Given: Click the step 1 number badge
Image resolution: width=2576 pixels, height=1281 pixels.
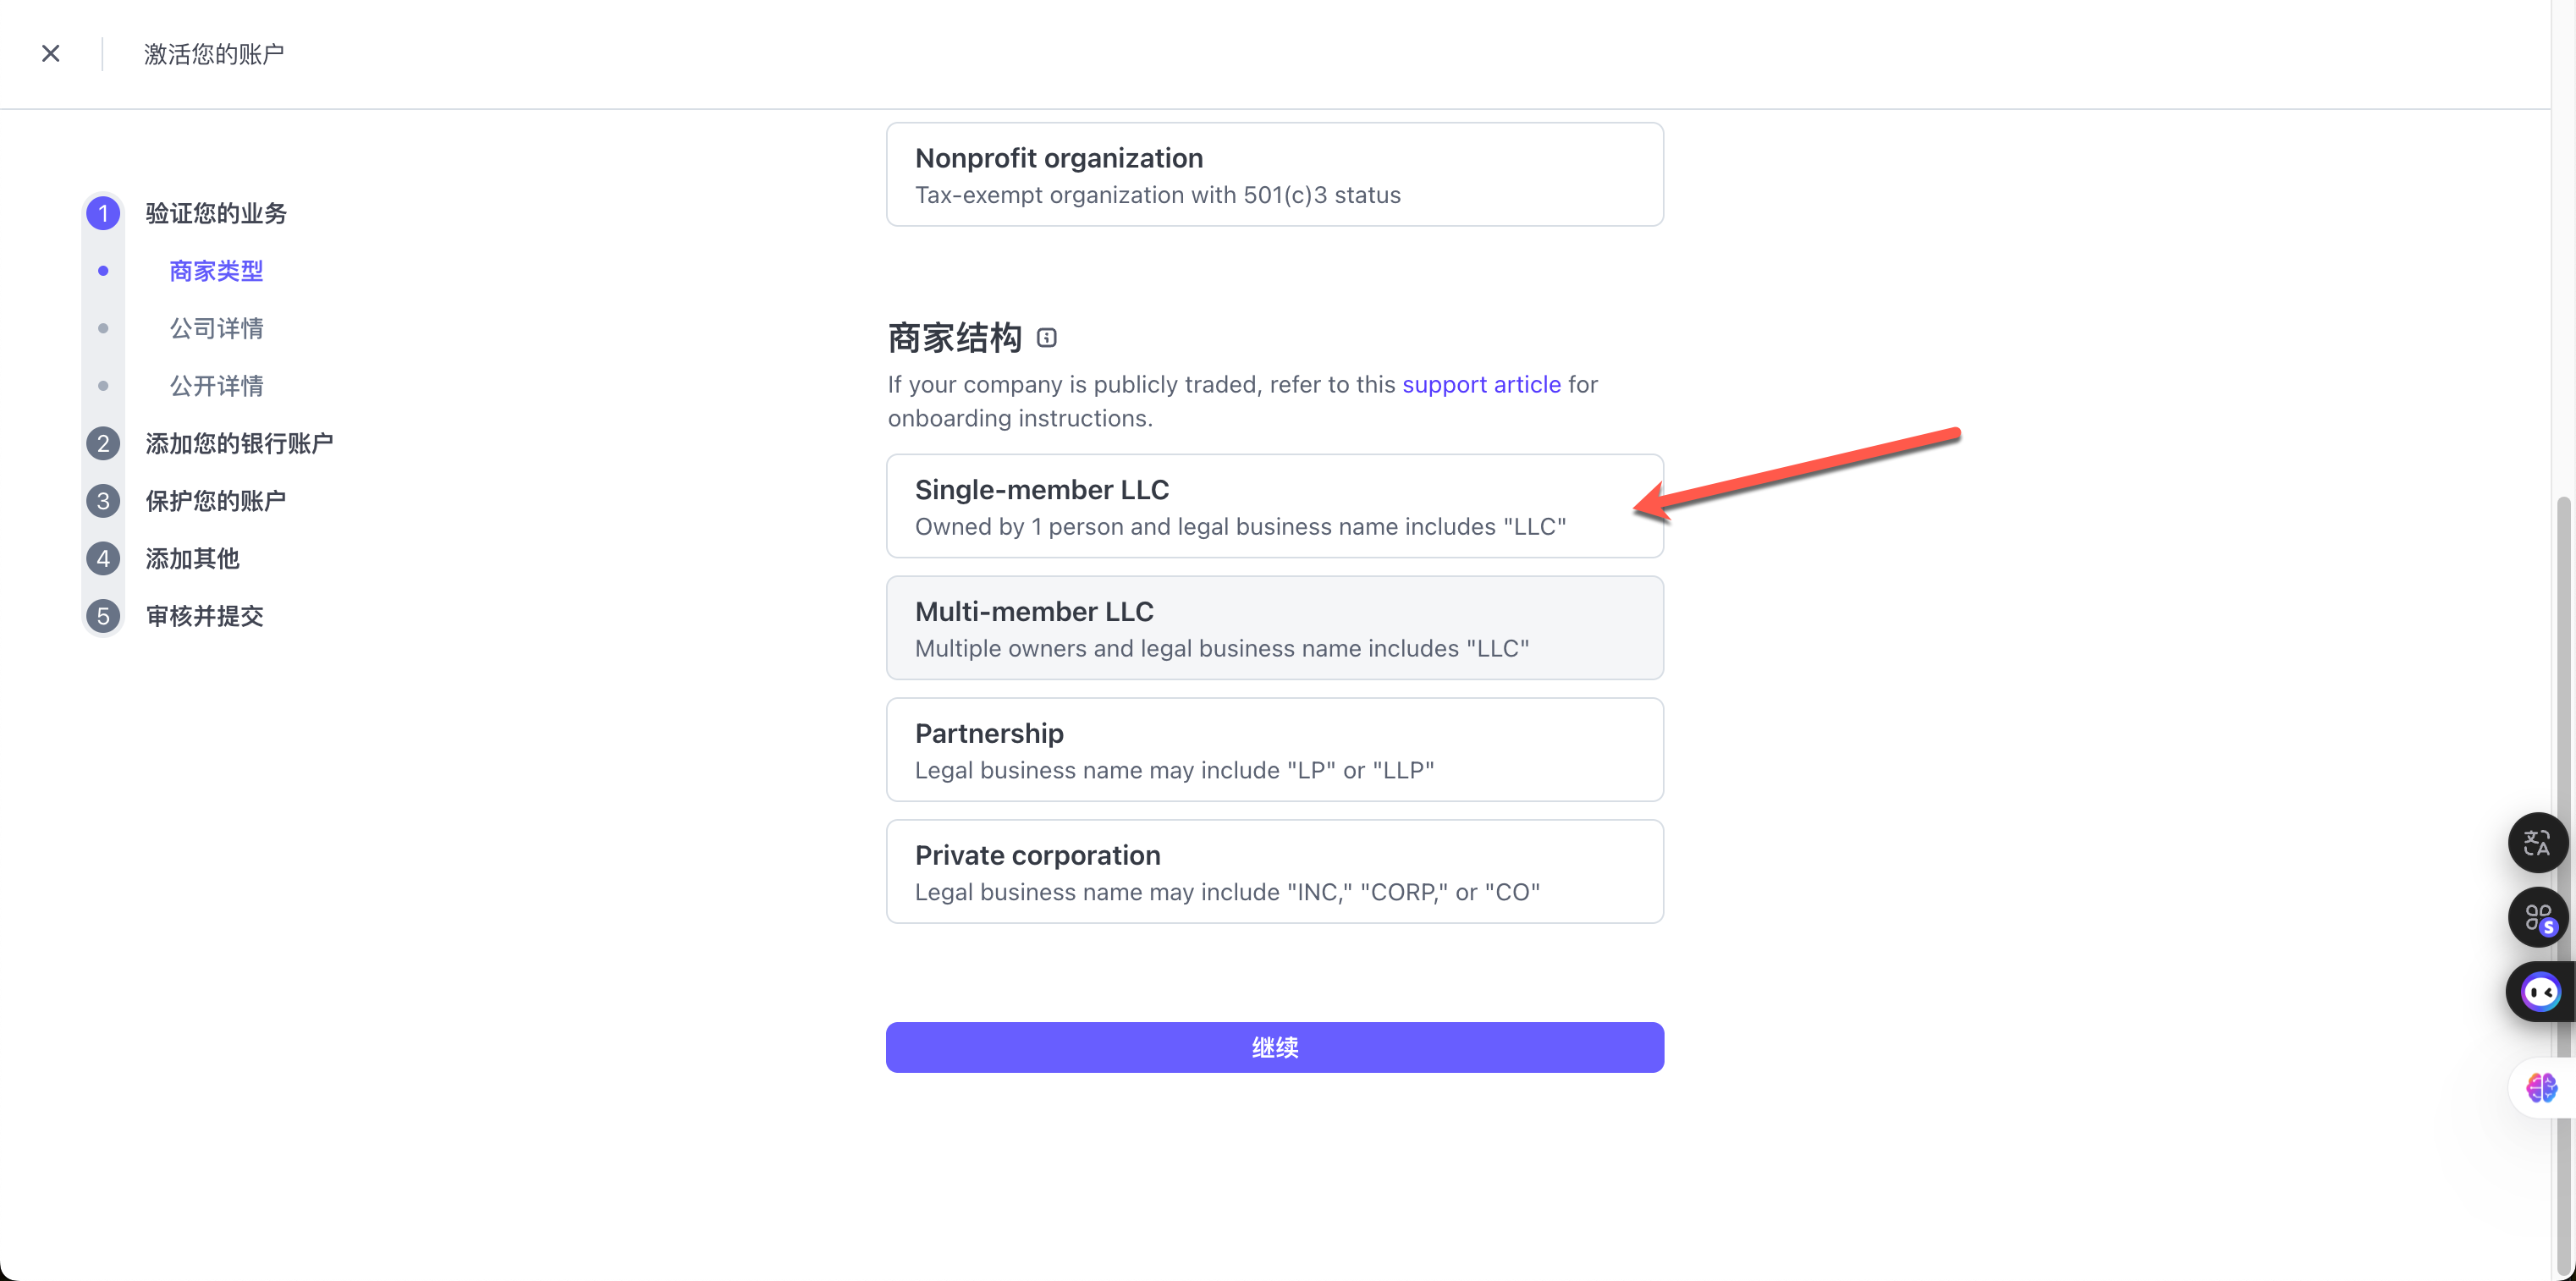Looking at the screenshot, I should [x=103, y=213].
